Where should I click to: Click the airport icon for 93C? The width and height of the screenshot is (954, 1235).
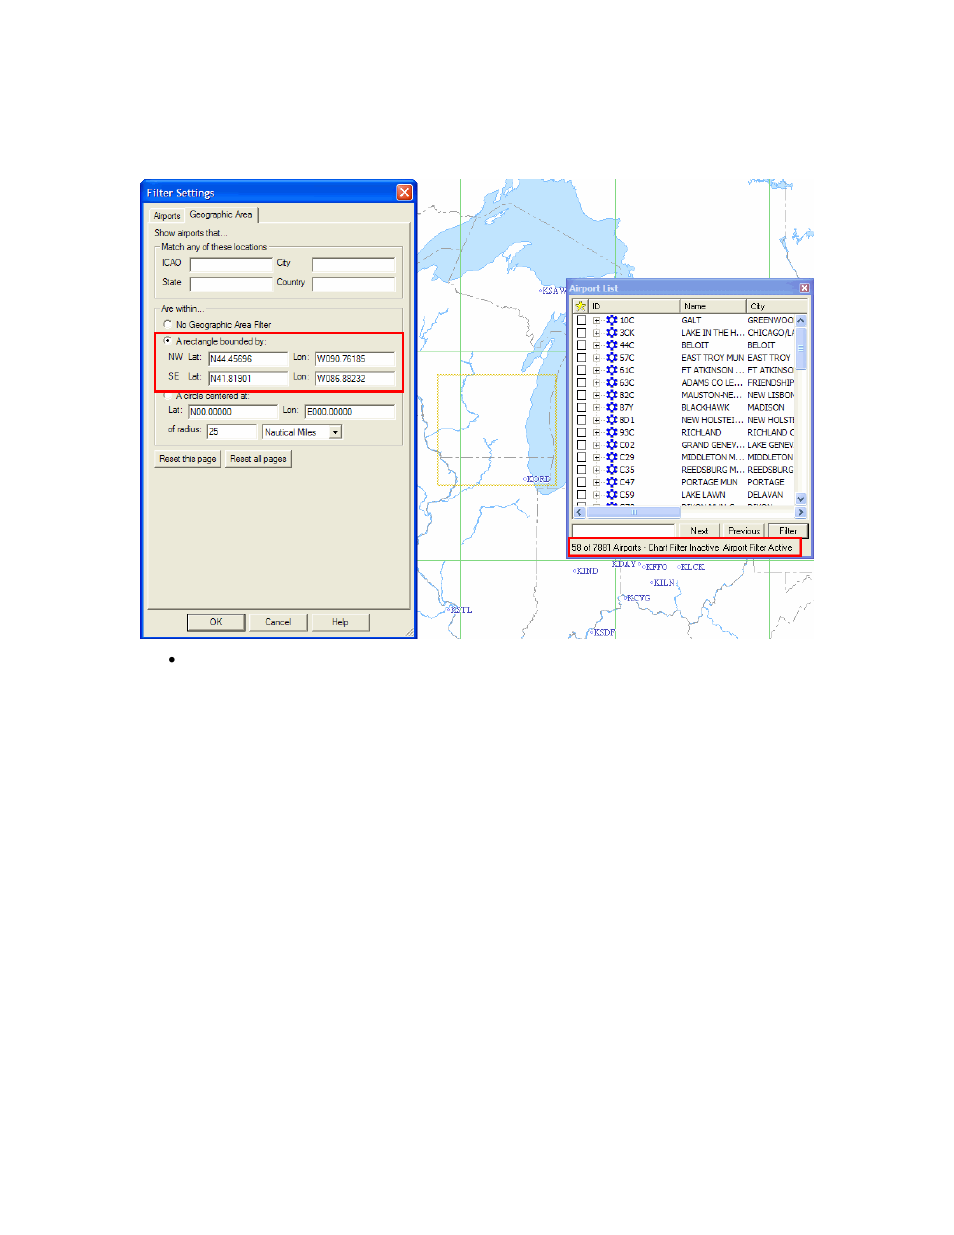click(612, 433)
